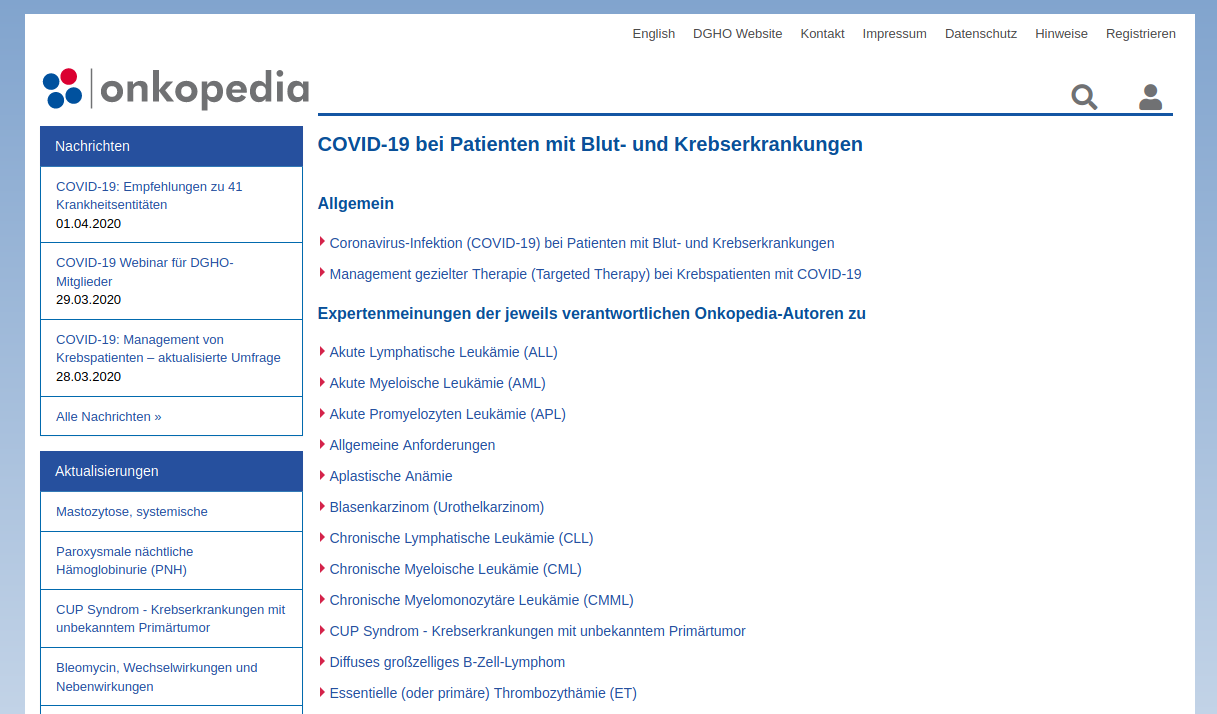Open Coronavirus-Infektion (COVID-19) bei Patienten link
This screenshot has width=1217, height=714.
point(582,243)
